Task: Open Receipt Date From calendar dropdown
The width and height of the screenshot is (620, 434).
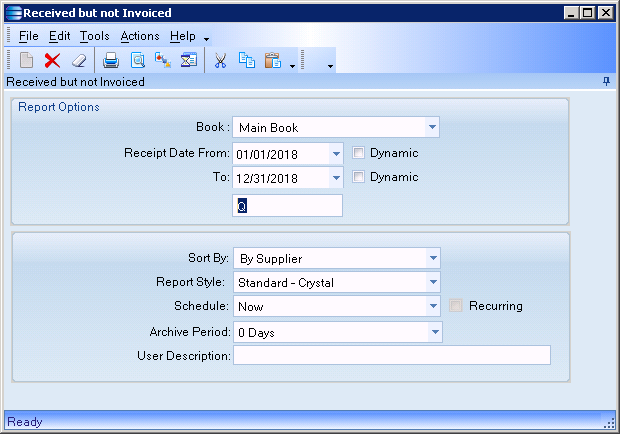Action: click(336, 154)
